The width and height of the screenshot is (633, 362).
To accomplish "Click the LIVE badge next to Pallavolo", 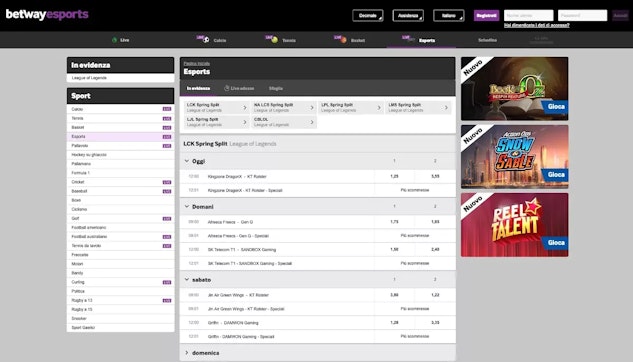I will pyautogui.click(x=167, y=146).
